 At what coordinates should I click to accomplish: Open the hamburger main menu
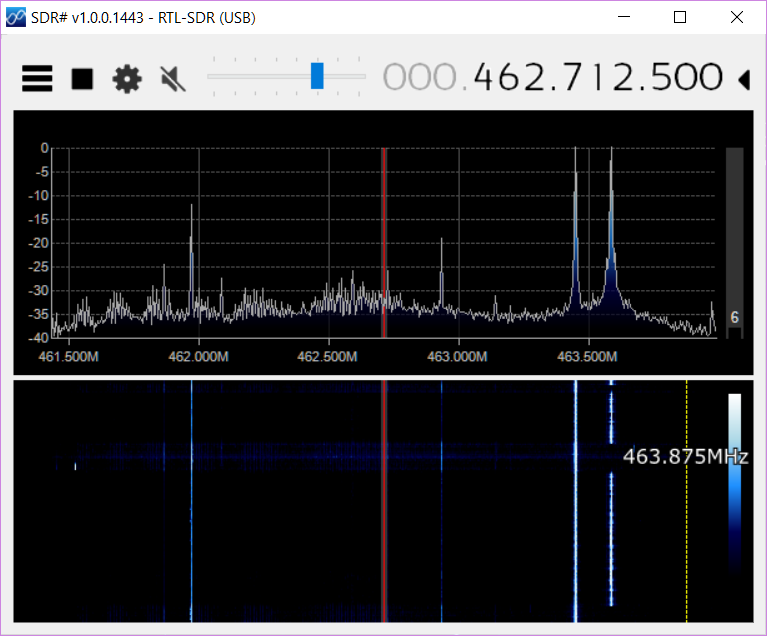pyautogui.click(x=37, y=78)
